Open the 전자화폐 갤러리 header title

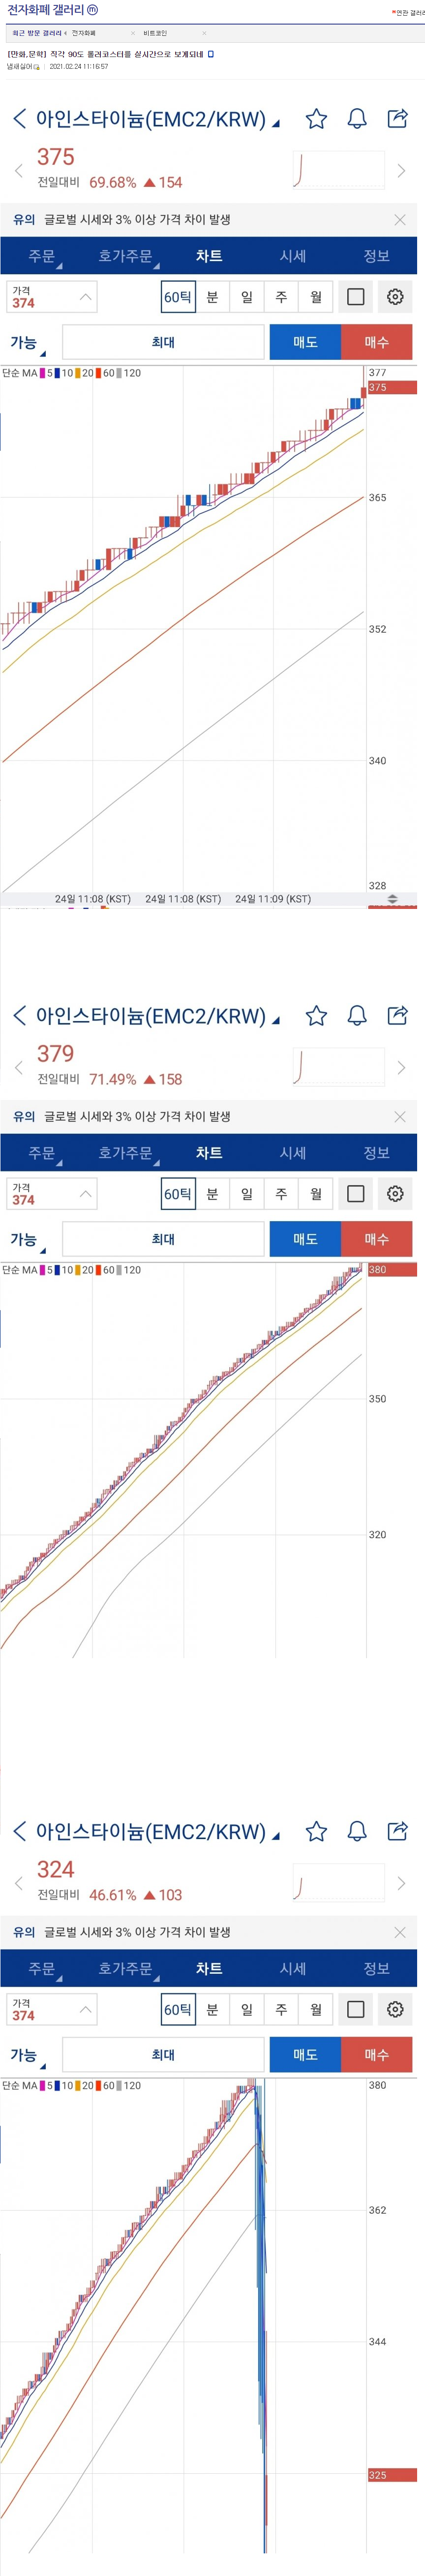[x=46, y=10]
